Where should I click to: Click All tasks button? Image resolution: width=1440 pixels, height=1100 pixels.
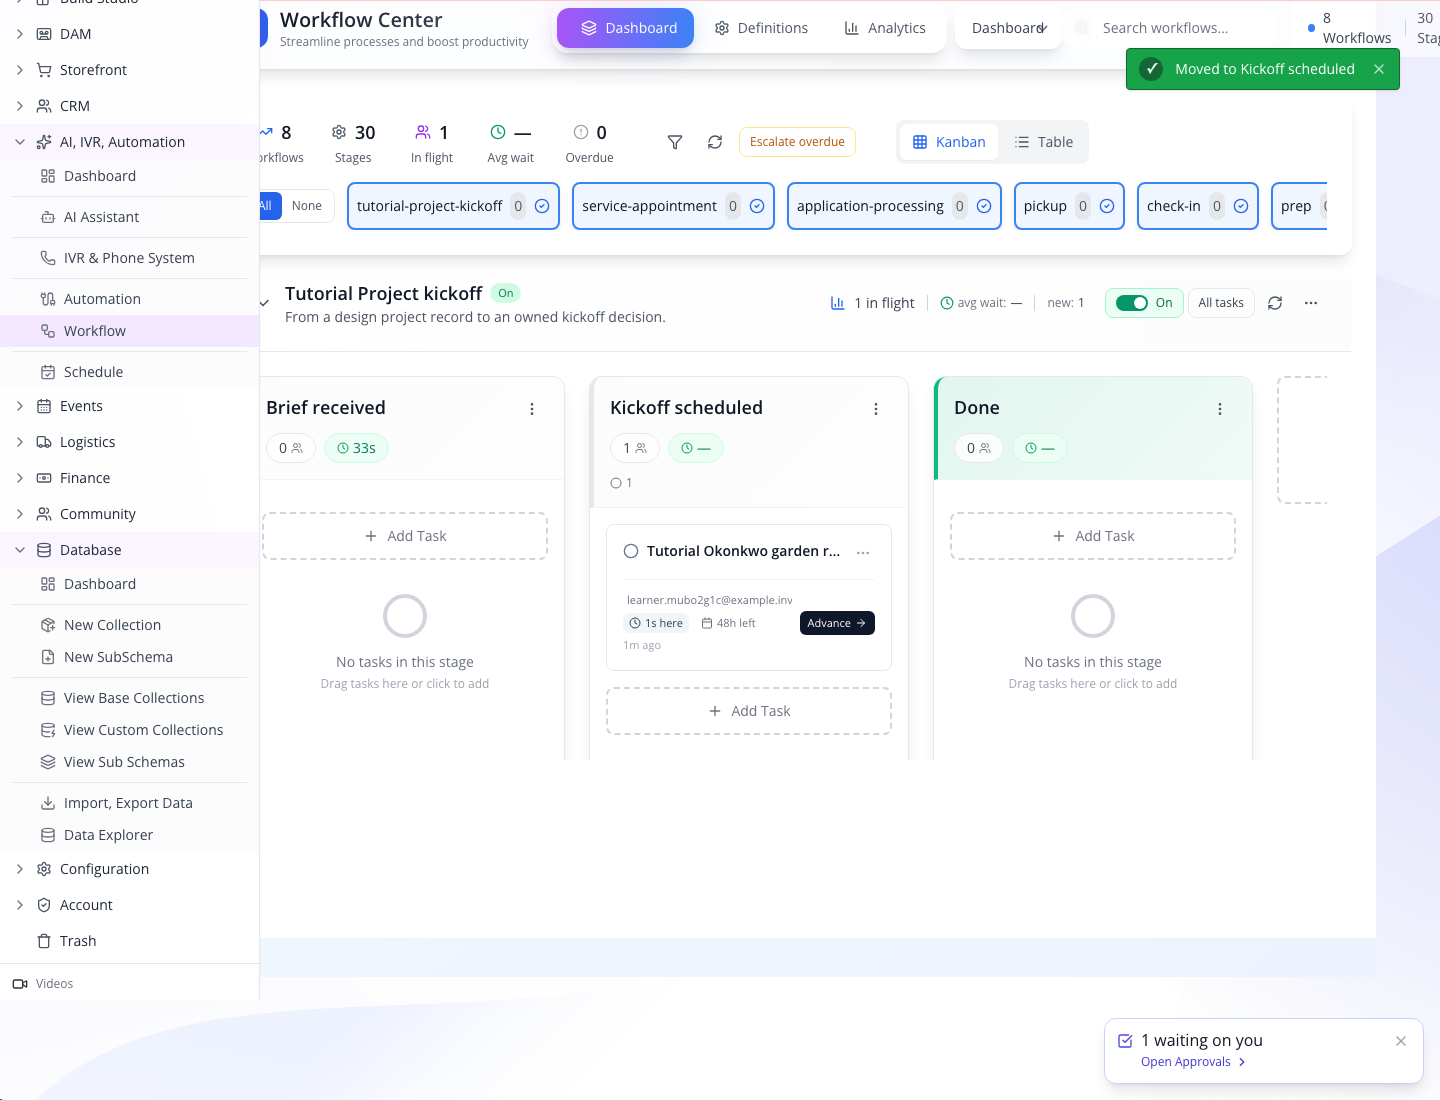pos(1221,303)
